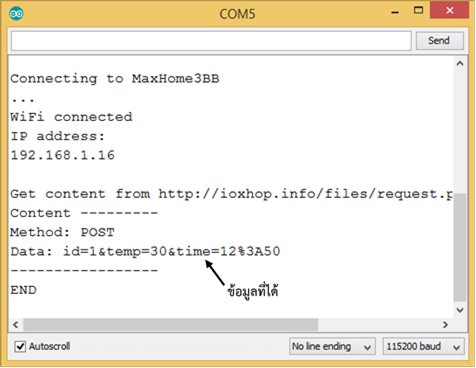Click the Arduino logo icon in title bar
This screenshot has width=476, height=368.
pyautogui.click(x=16, y=14)
